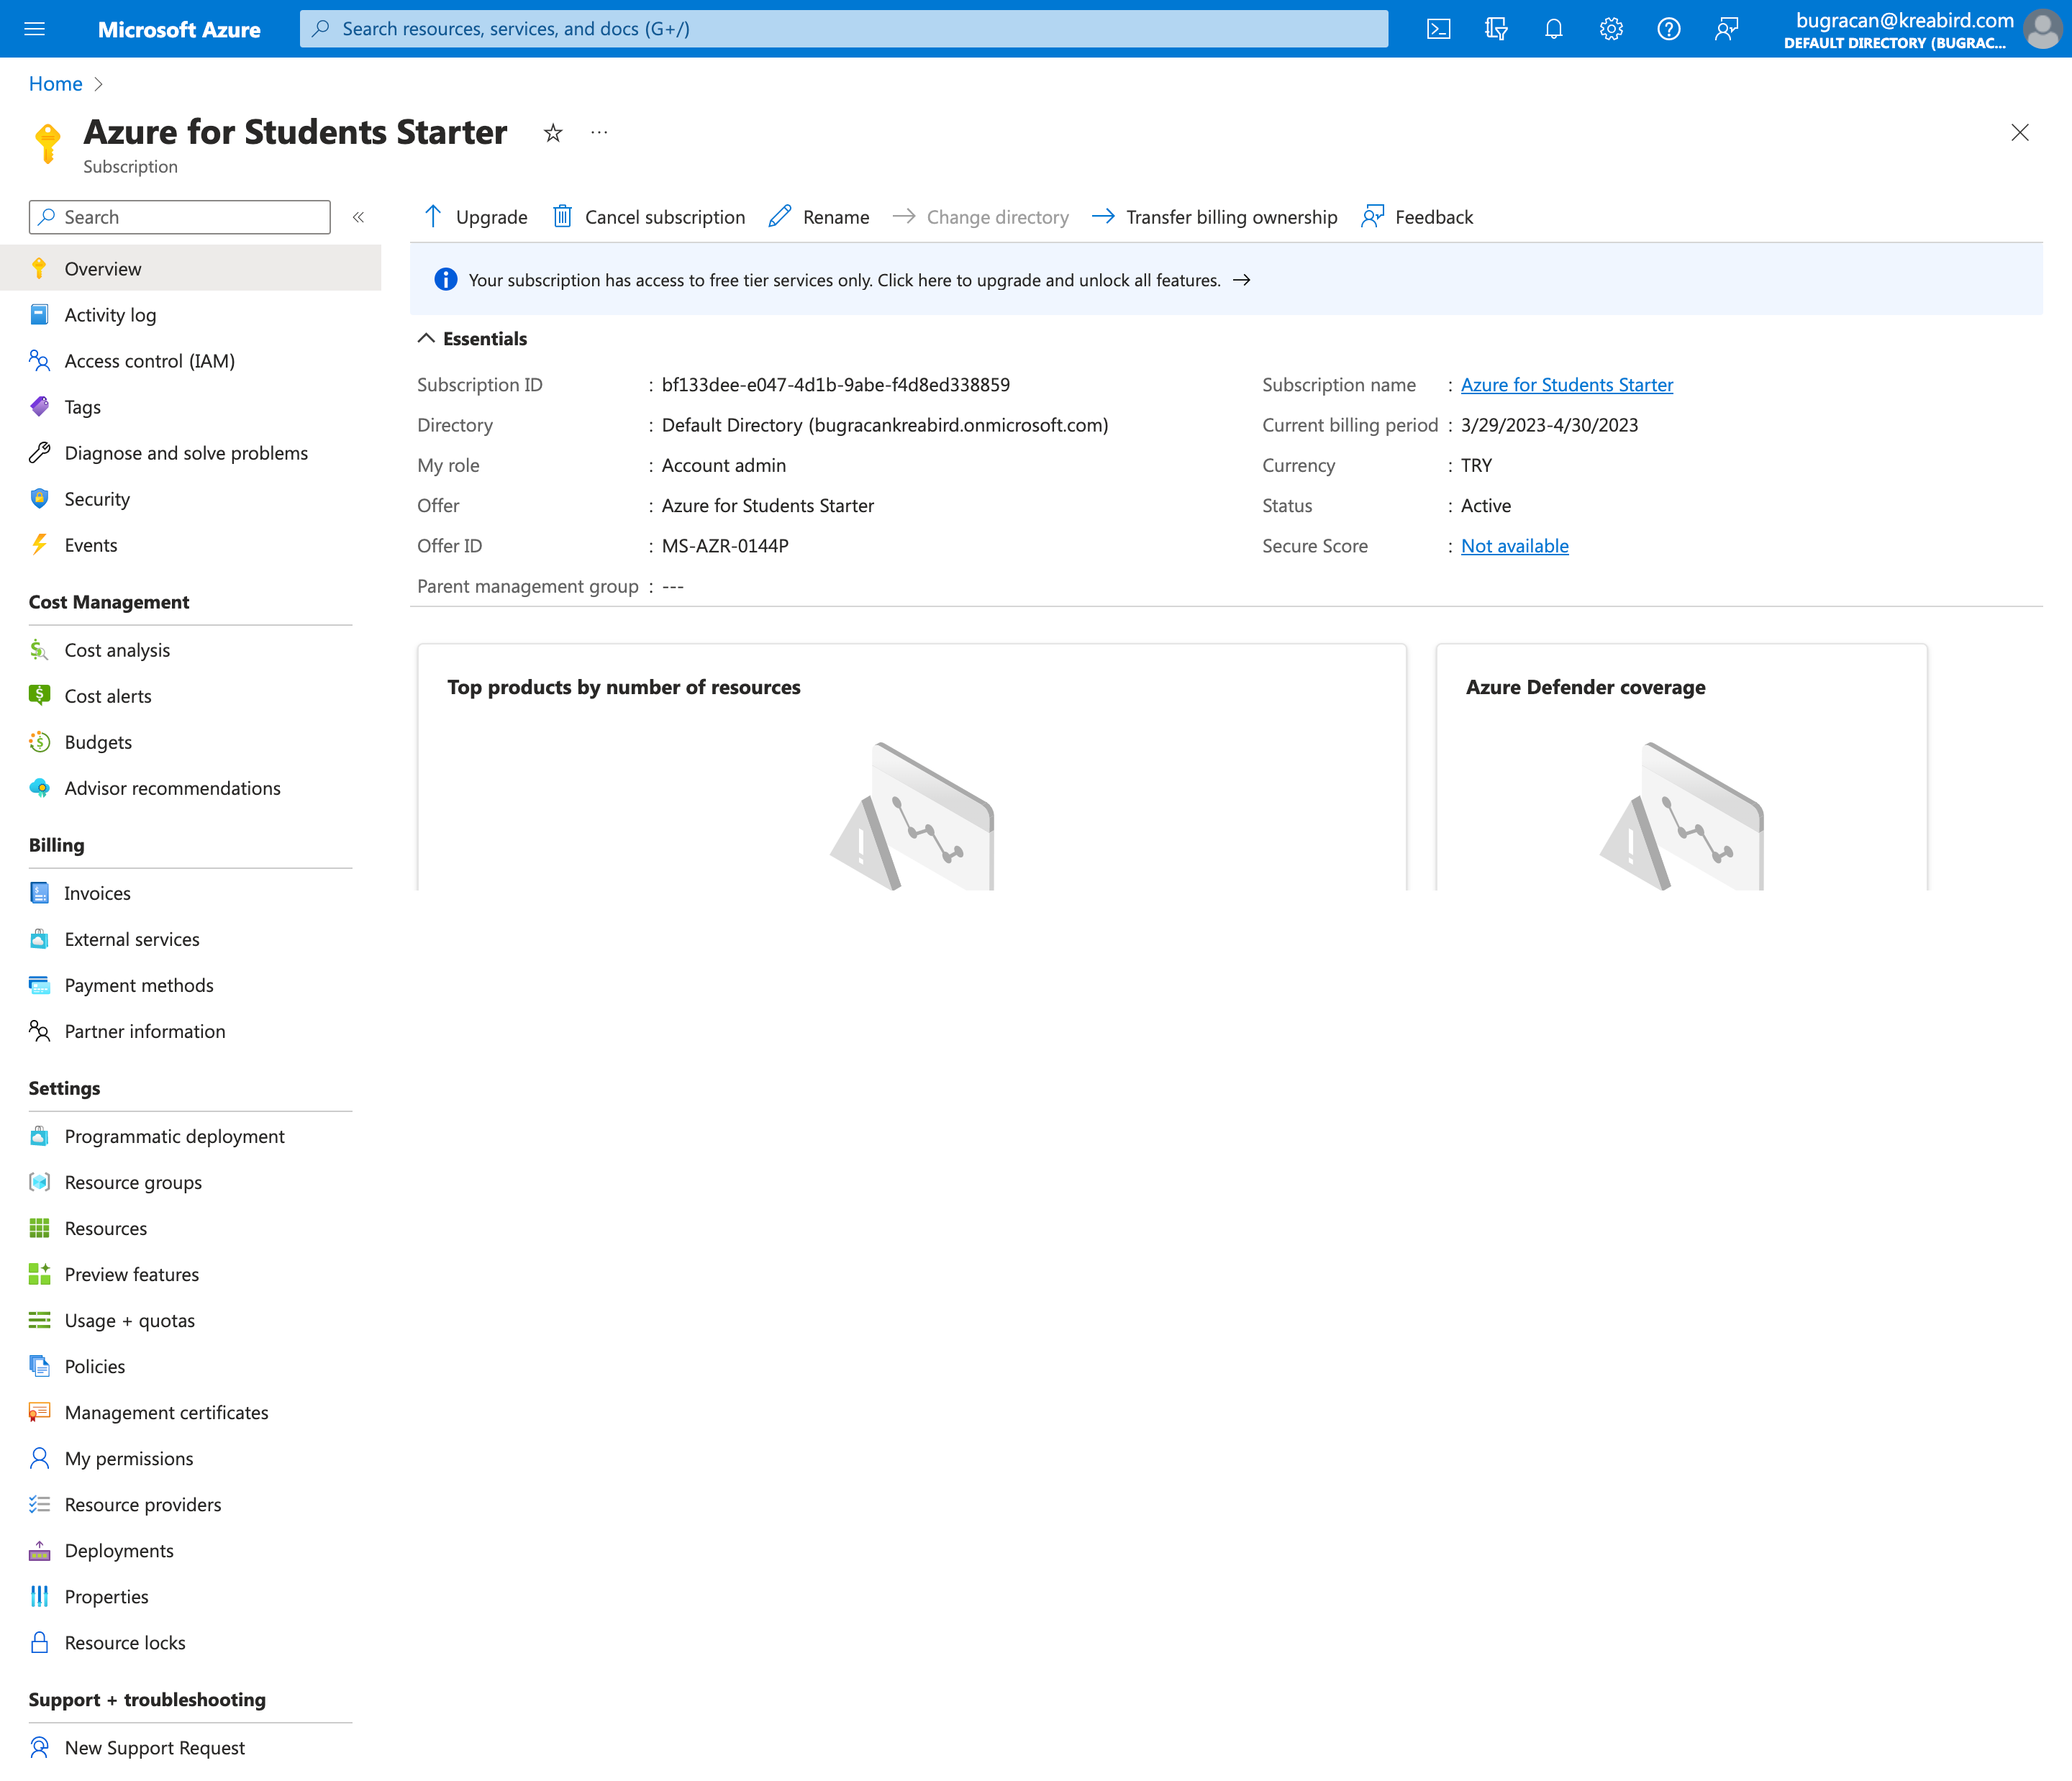Open more options ellipsis beside title

(x=599, y=132)
